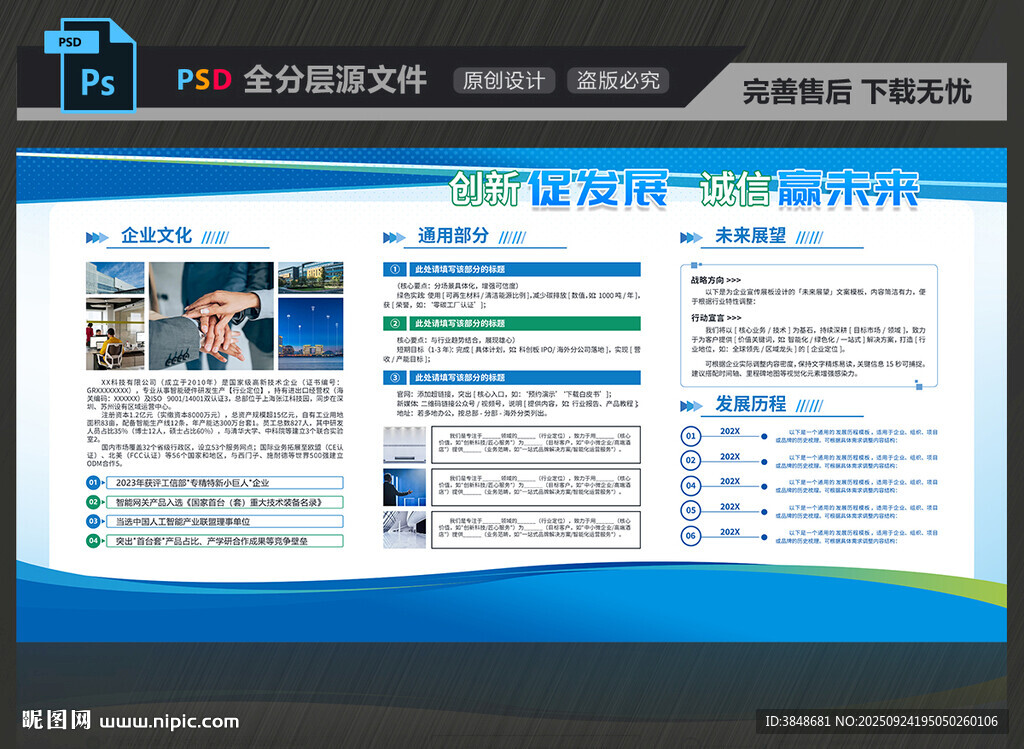Click the 03 bullet icon beside 当选中国人工智能

(93, 521)
